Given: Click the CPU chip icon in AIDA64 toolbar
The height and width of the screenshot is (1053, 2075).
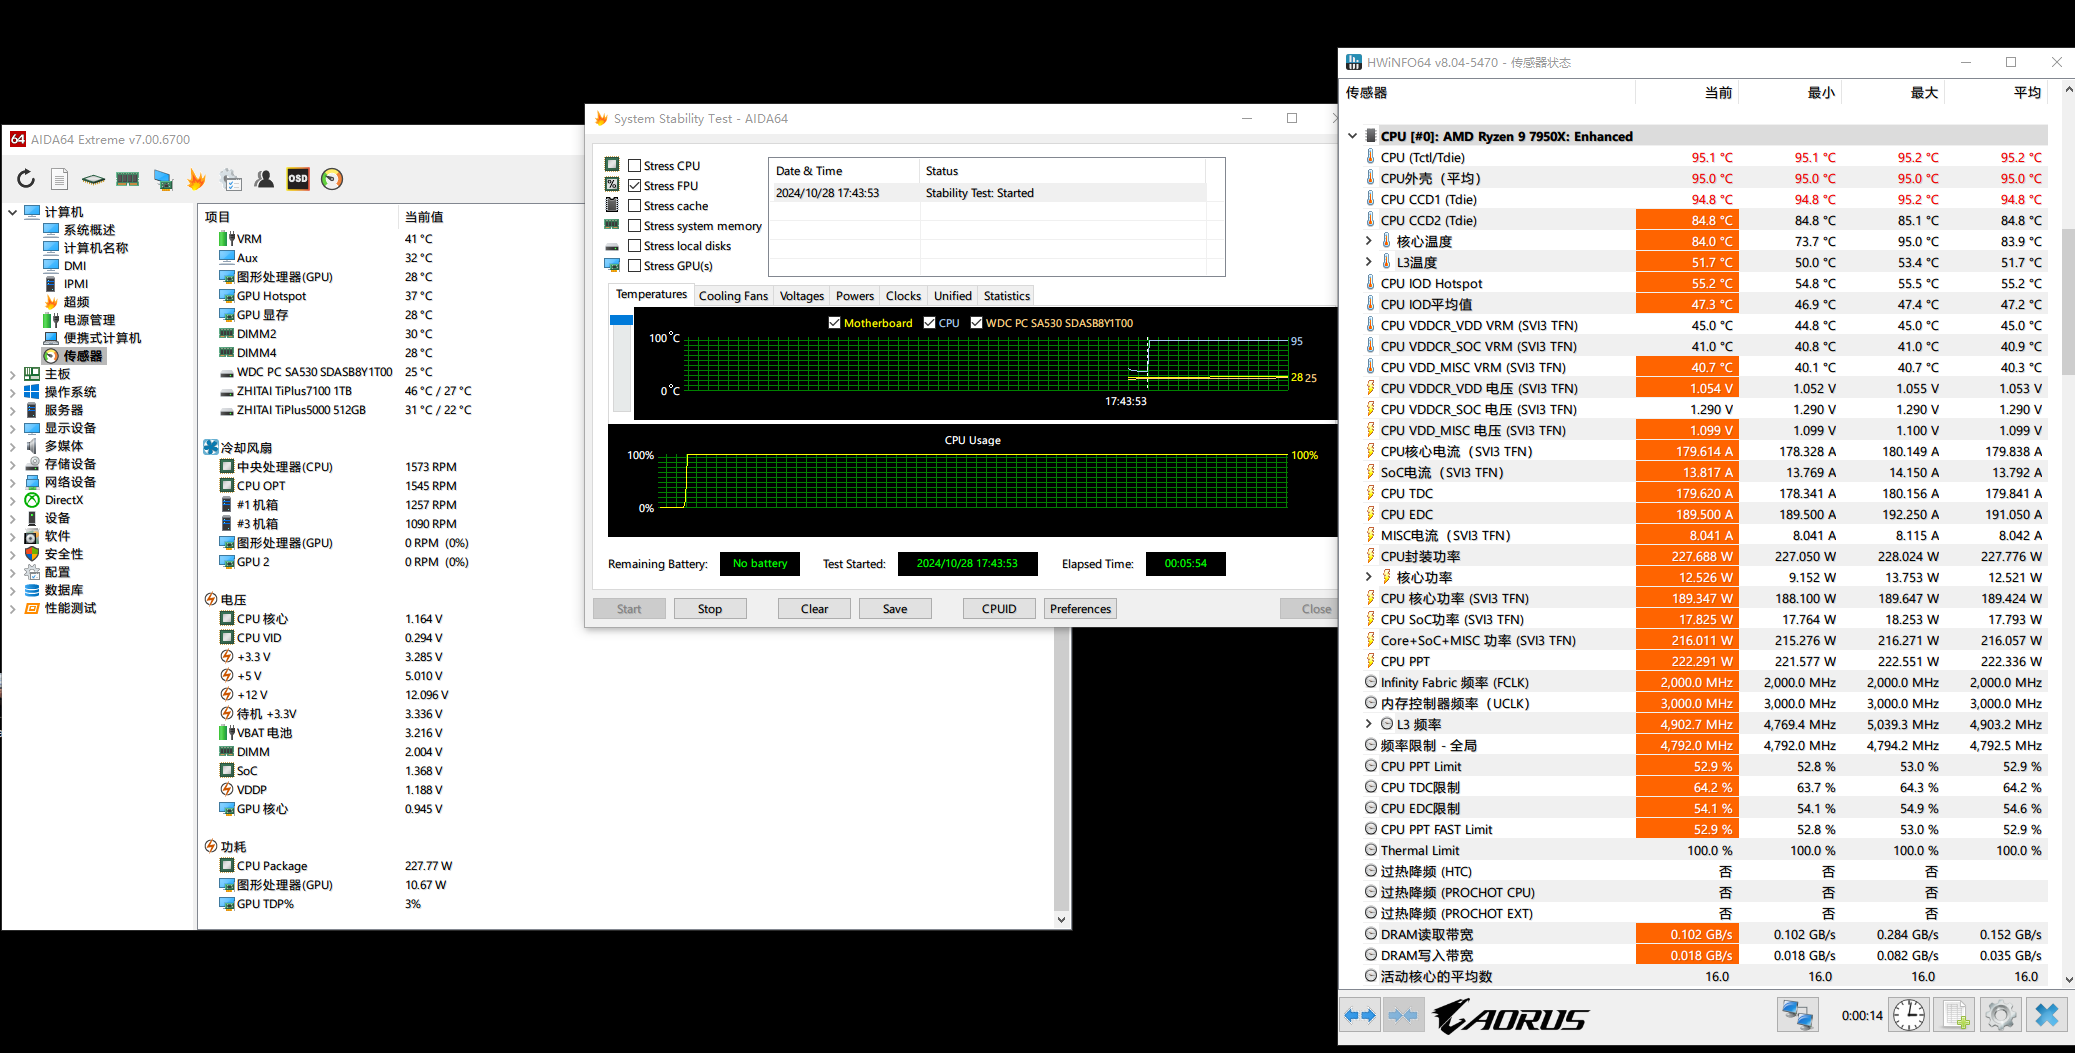Looking at the screenshot, I should pyautogui.click(x=92, y=179).
